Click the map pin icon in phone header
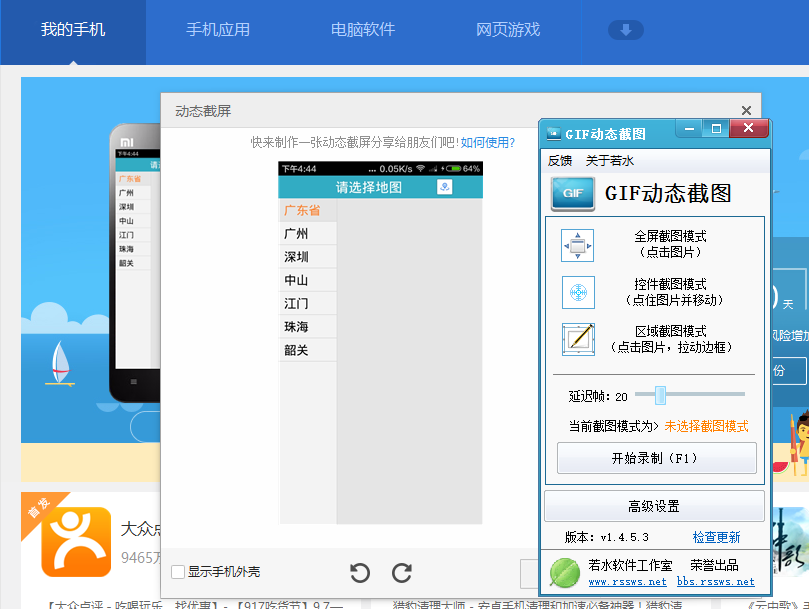 [444, 187]
